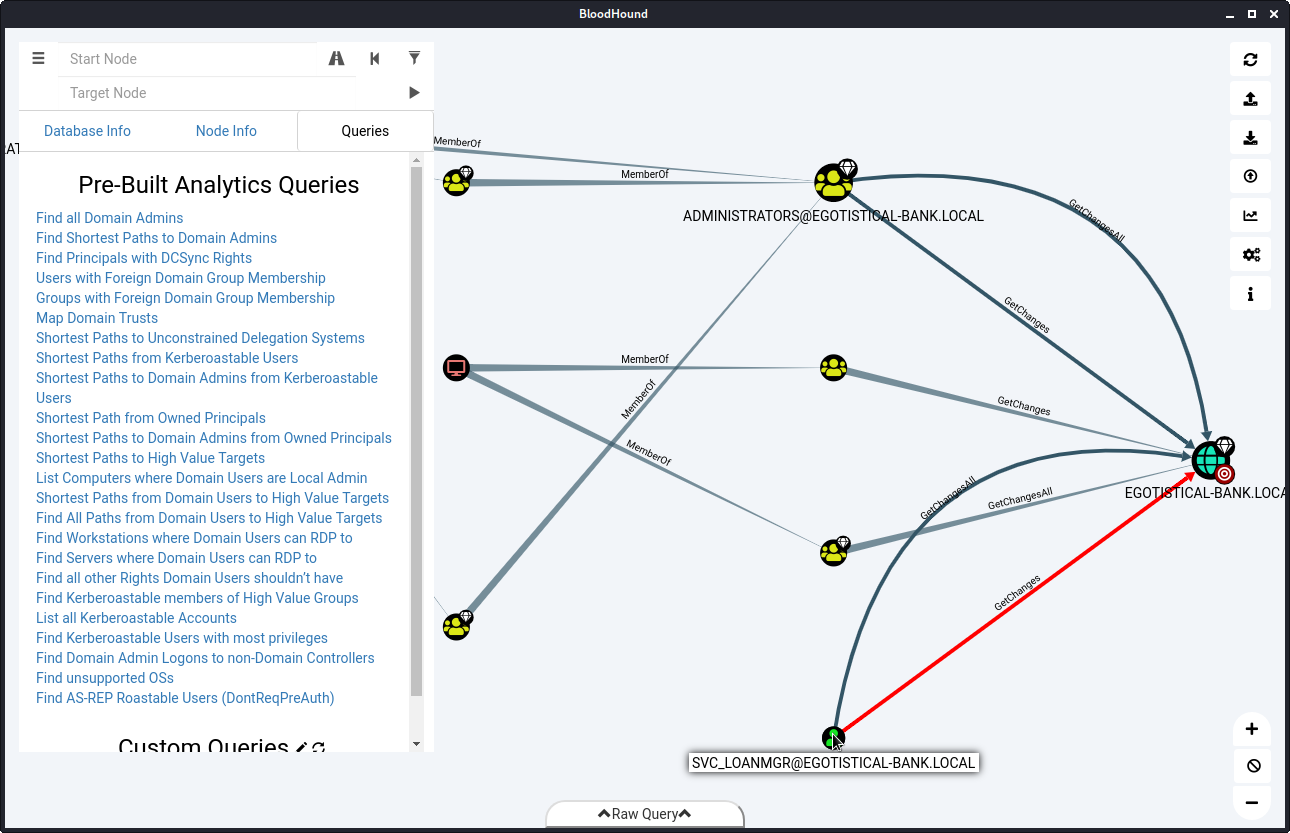The height and width of the screenshot is (833, 1290).
Task: Expand the Raw Query panel
Action: (x=645, y=814)
